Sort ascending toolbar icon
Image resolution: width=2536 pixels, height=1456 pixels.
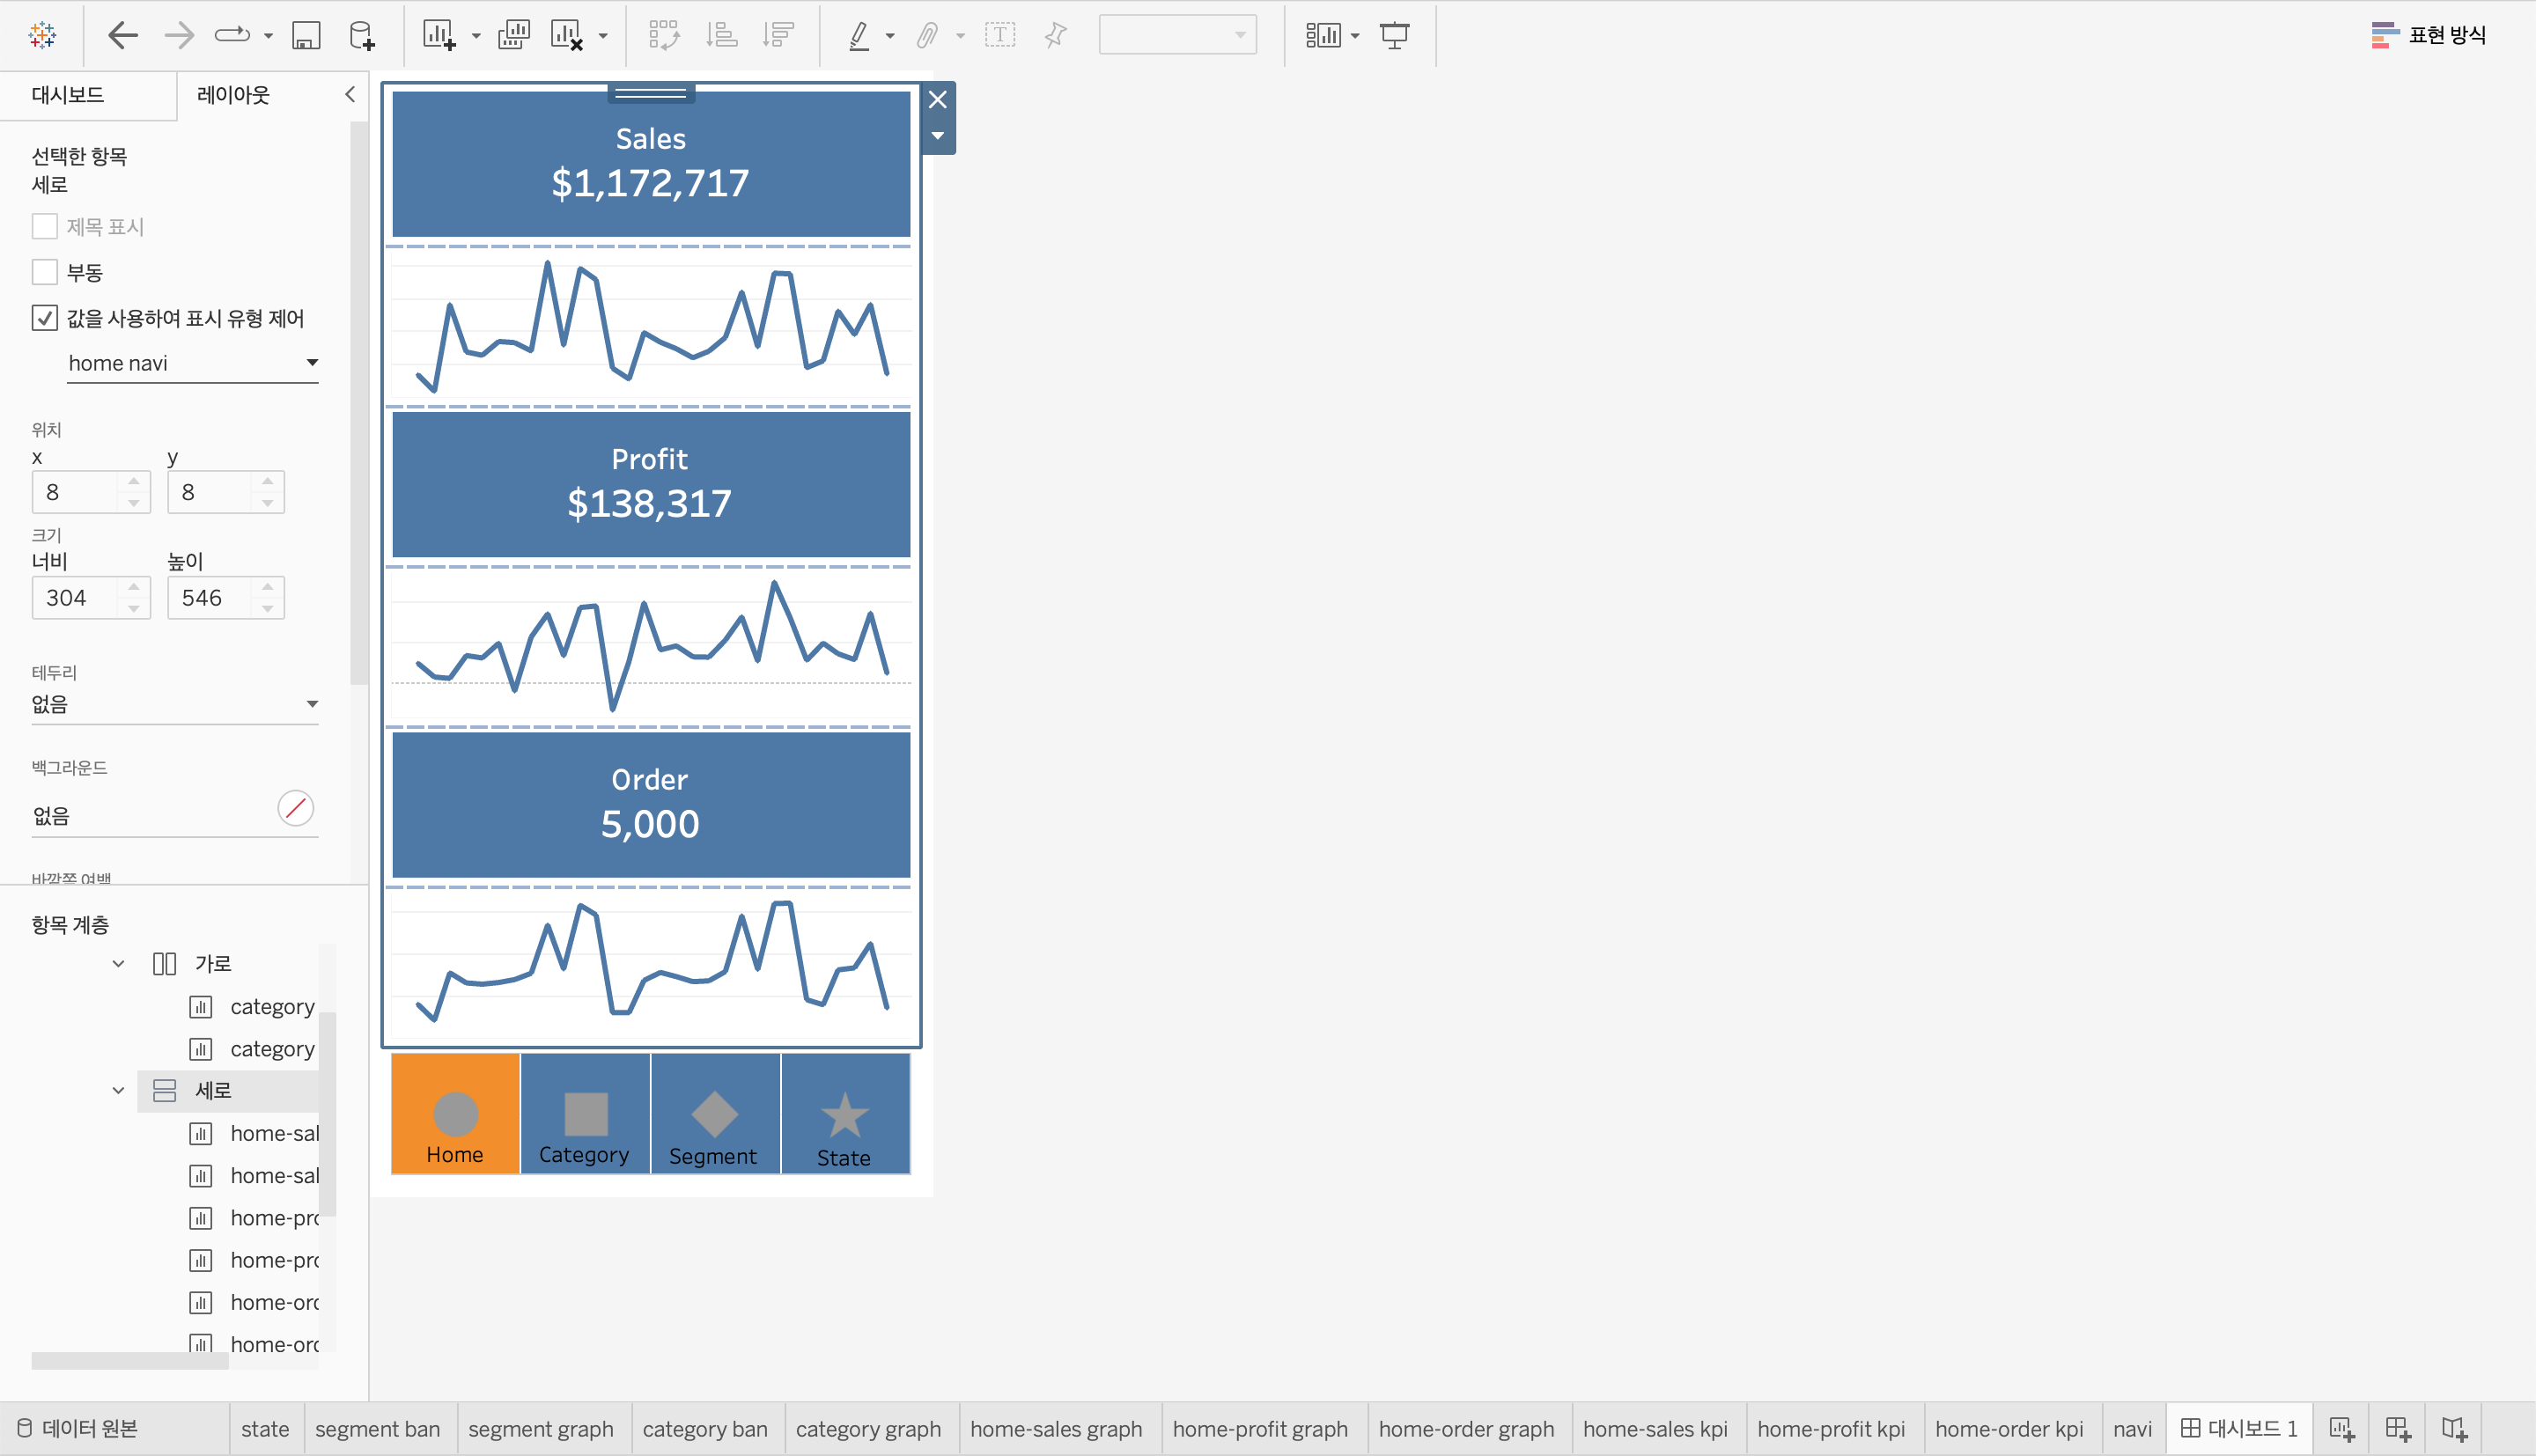(x=721, y=36)
